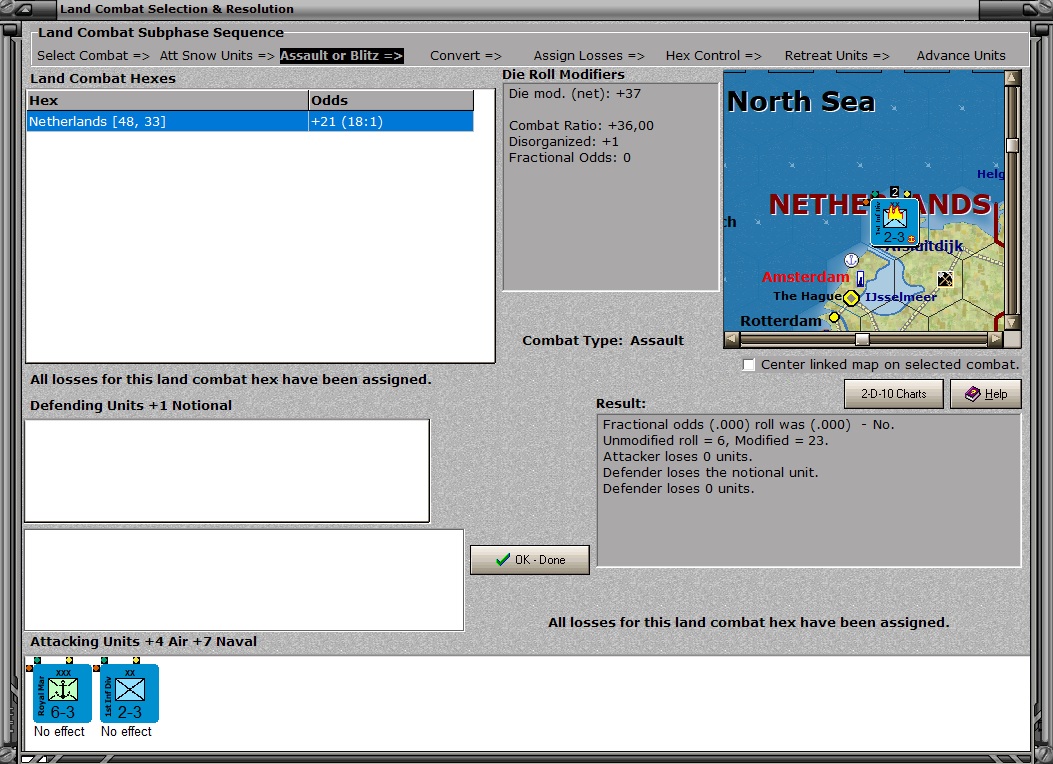
Task: Click the map's horizontal scrollbar right arrow
Action: pyautogui.click(x=996, y=339)
